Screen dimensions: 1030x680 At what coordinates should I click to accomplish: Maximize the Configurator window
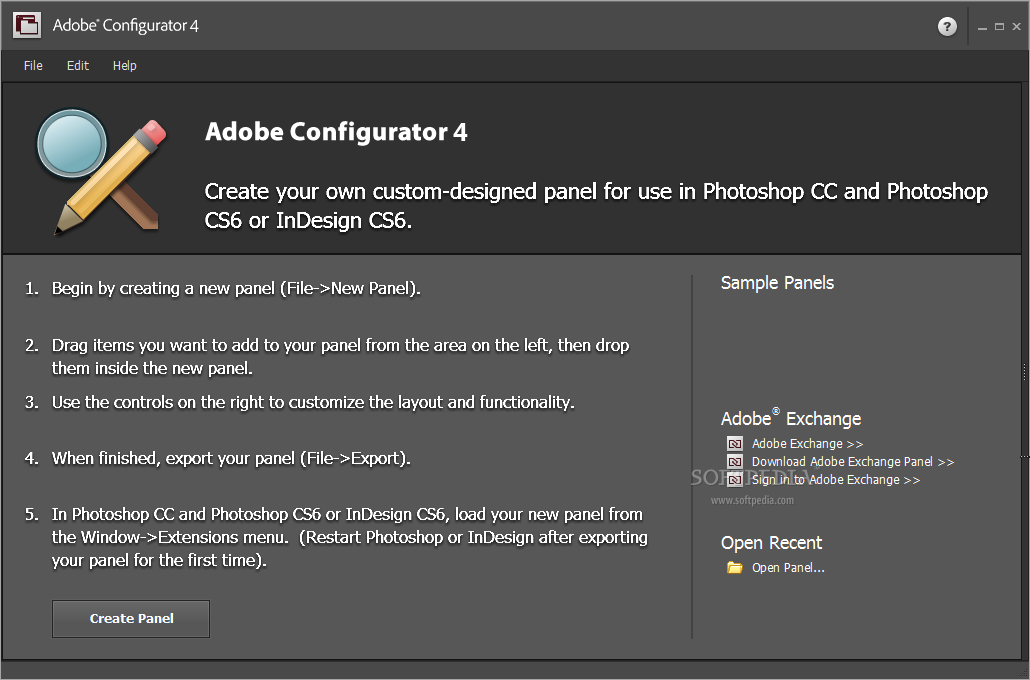[999, 27]
